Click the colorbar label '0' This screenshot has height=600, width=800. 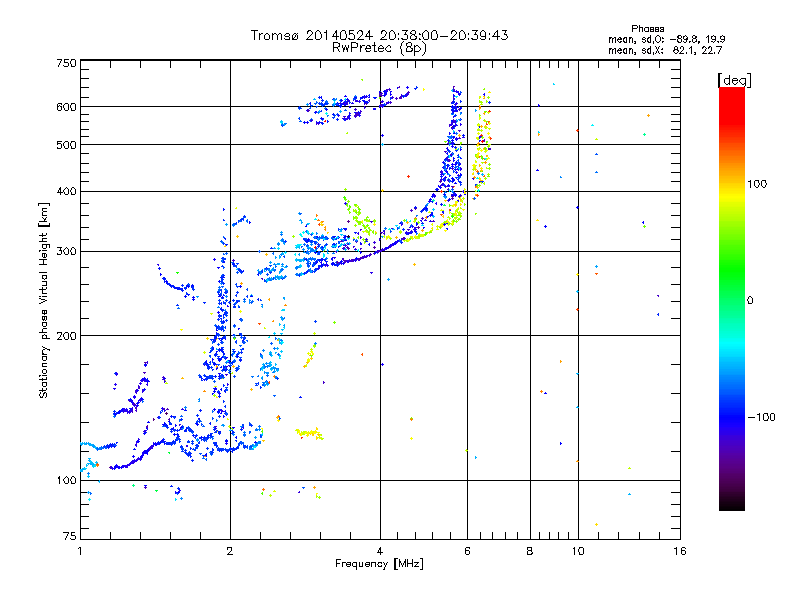click(x=750, y=300)
